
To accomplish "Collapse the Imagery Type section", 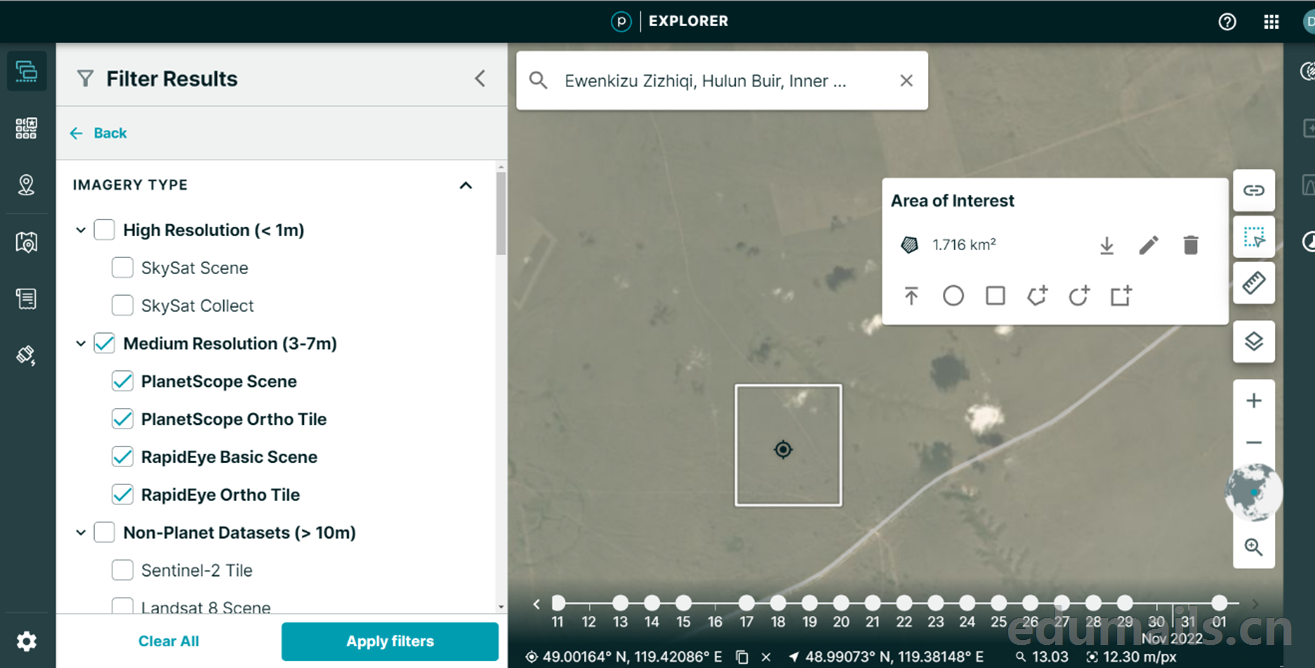I will 465,185.
